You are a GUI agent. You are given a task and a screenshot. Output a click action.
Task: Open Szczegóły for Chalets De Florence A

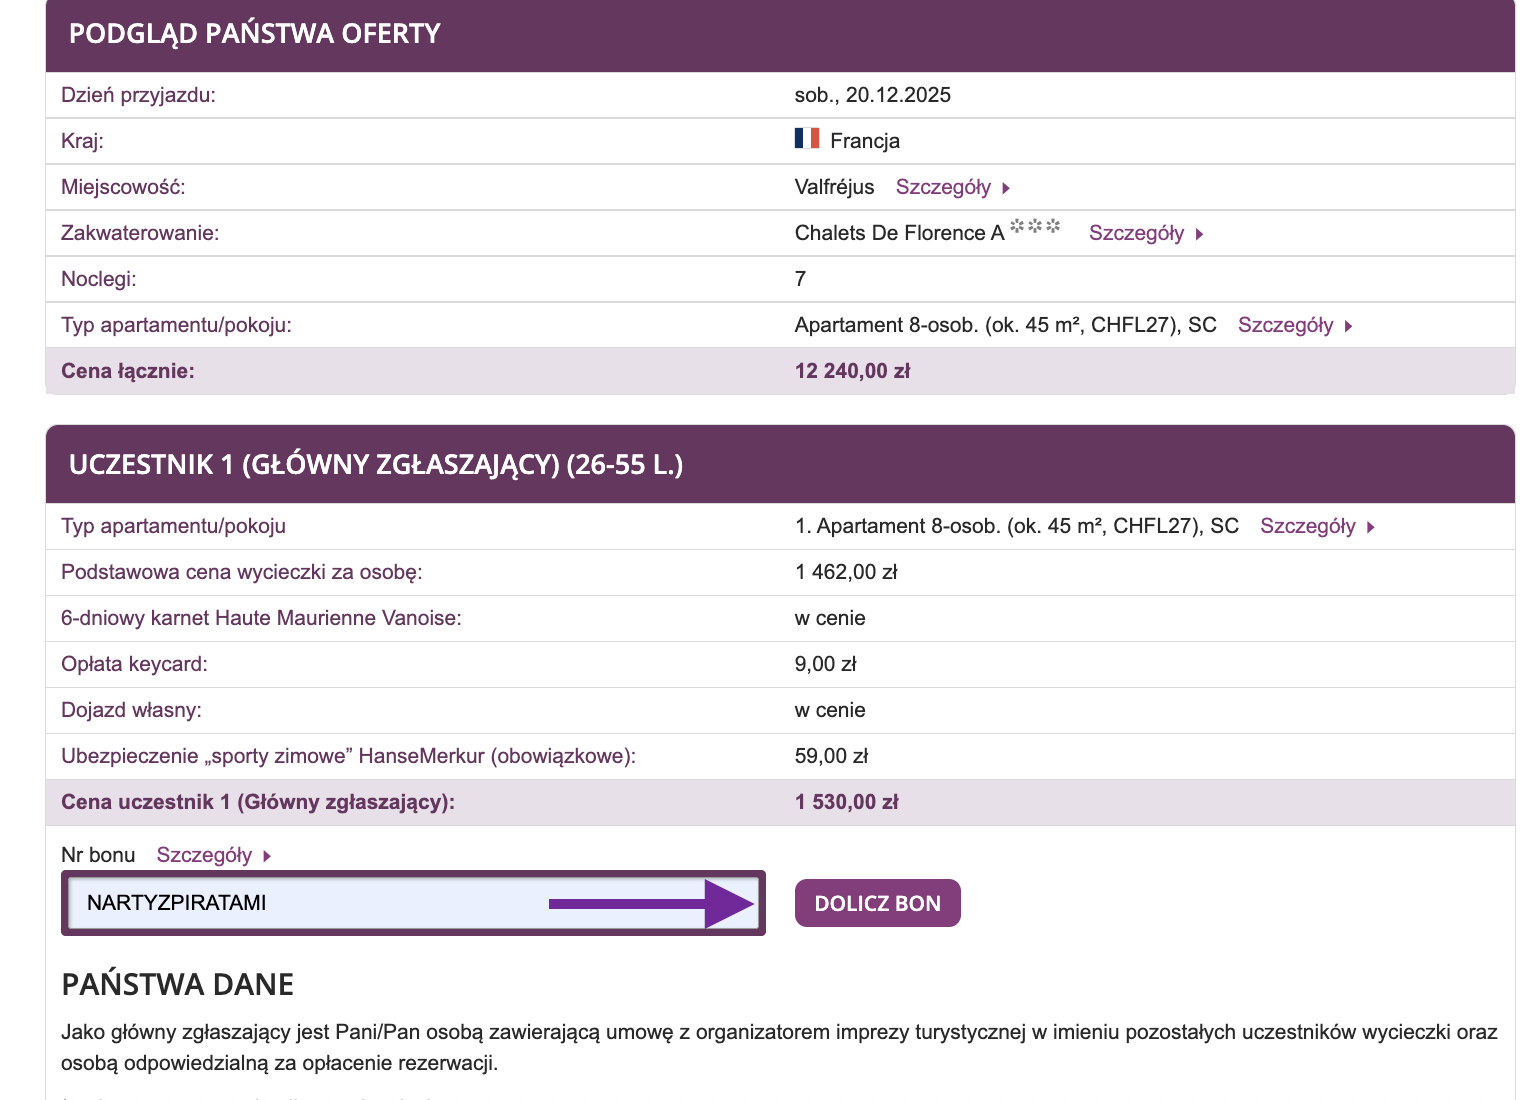click(x=1135, y=233)
